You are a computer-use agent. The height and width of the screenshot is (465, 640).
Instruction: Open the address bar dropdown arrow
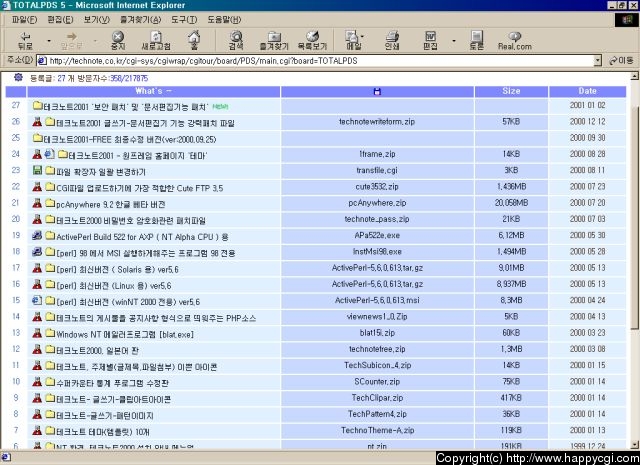(x=598, y=61)
